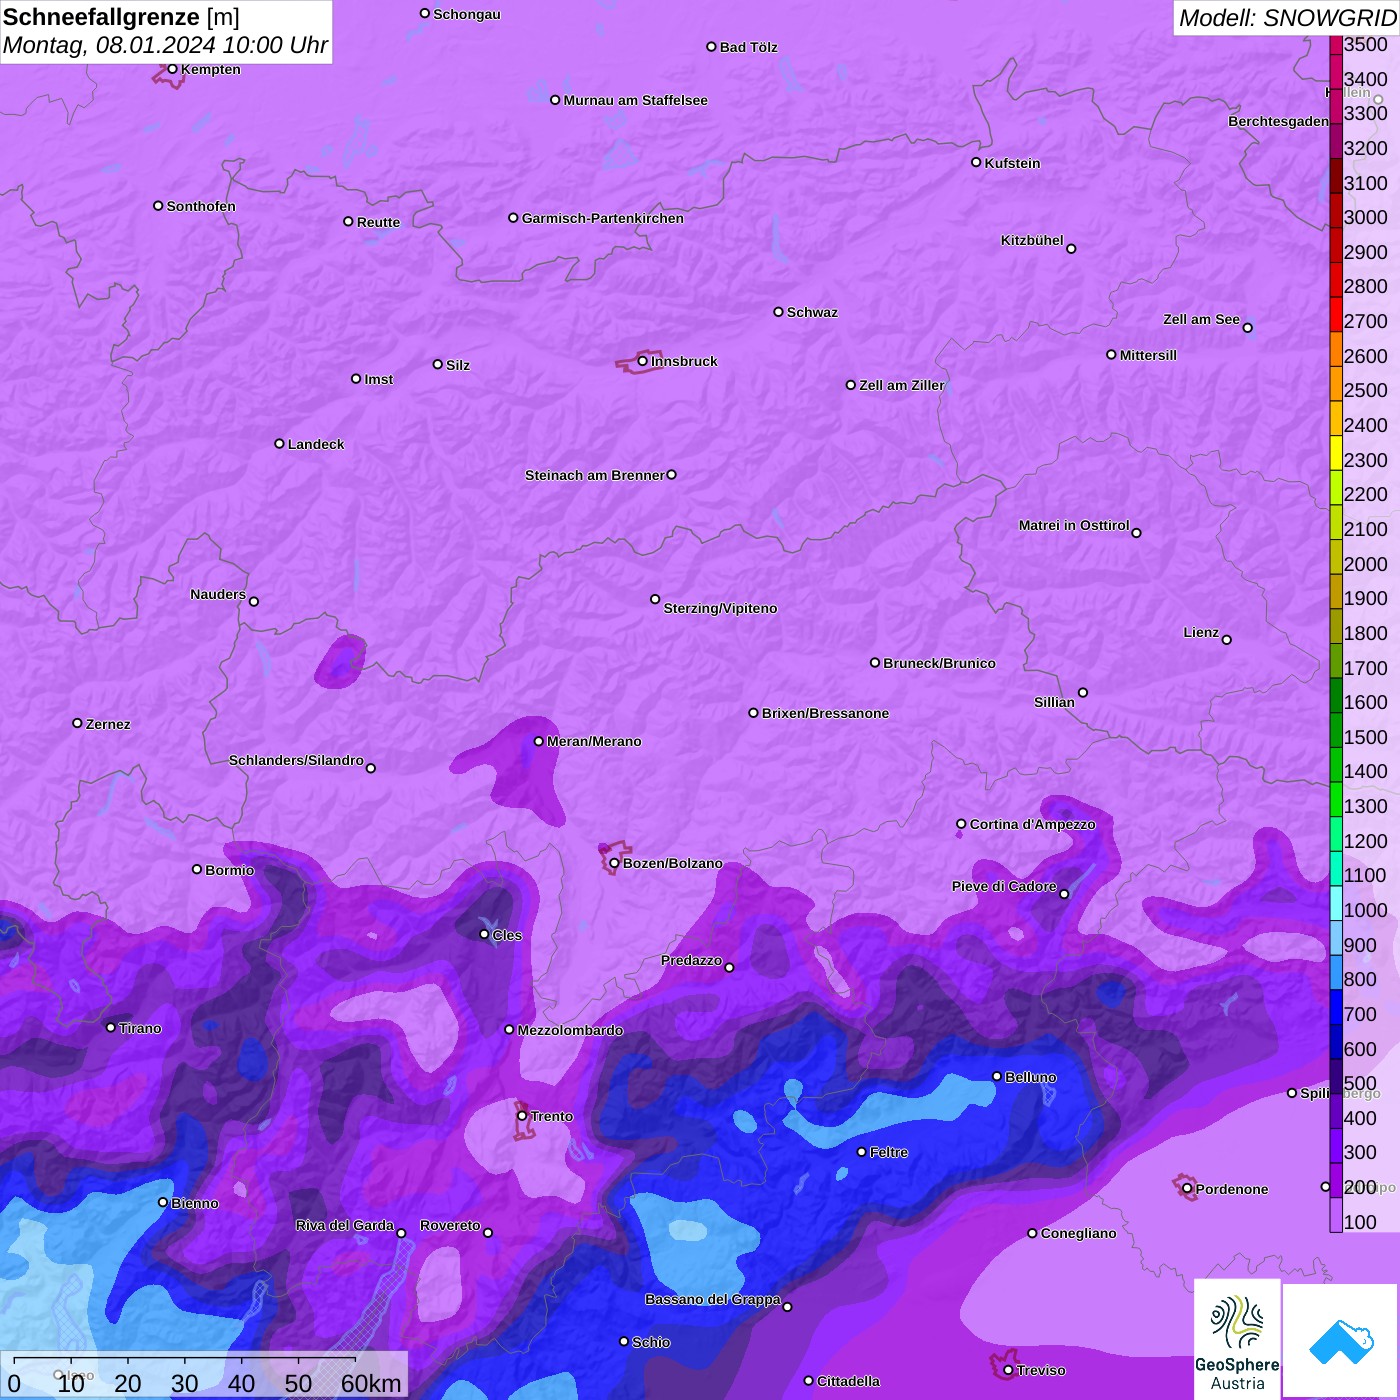1400x1400 pixels.
Task: Click the Bassano del Grappa location dot
Action: (x=787, y=1306)
